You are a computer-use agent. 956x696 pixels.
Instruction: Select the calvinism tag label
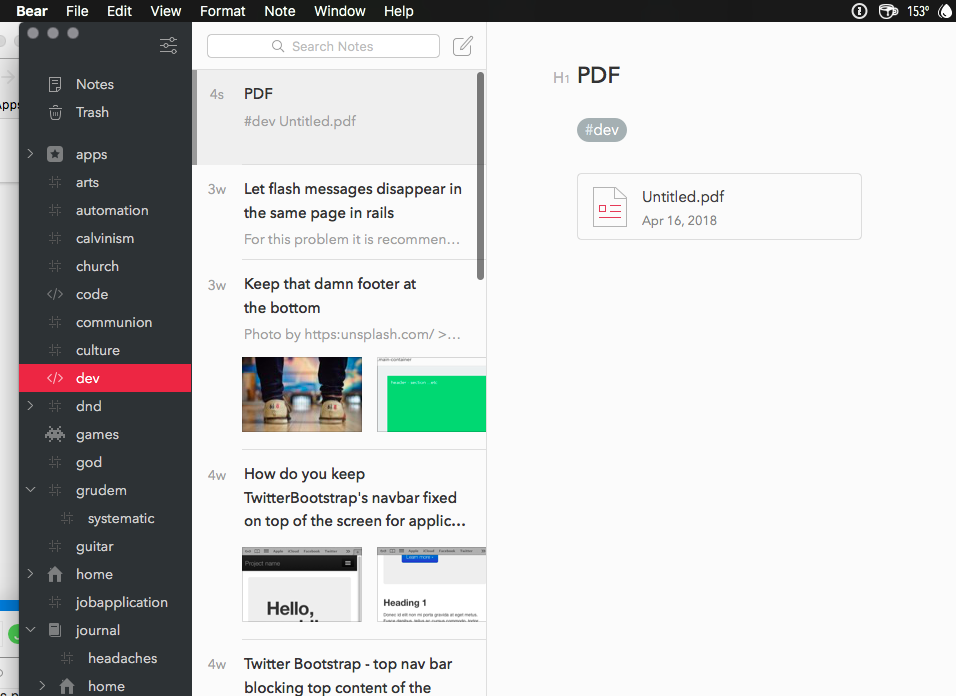pos(105,238)
